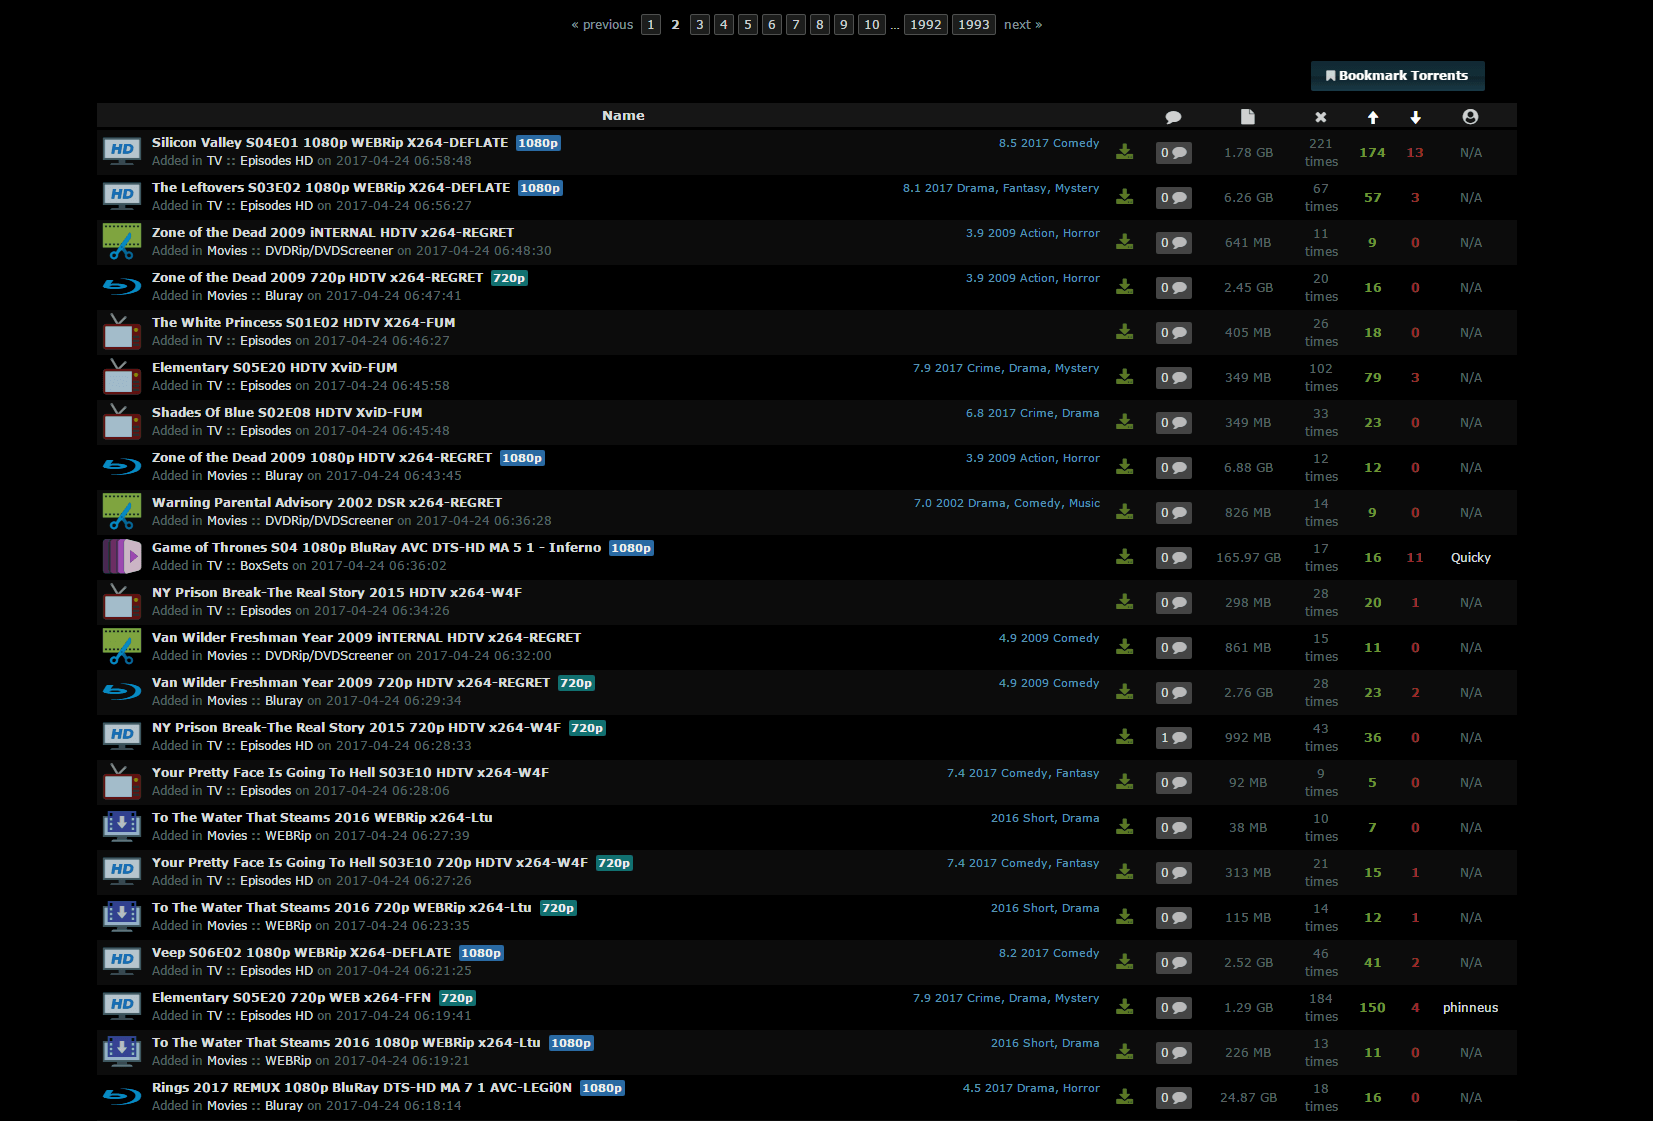Open Veep S06E02 torrent details
The height and width of the screenshot is (1121, 1653).
[x=302, y=953]
